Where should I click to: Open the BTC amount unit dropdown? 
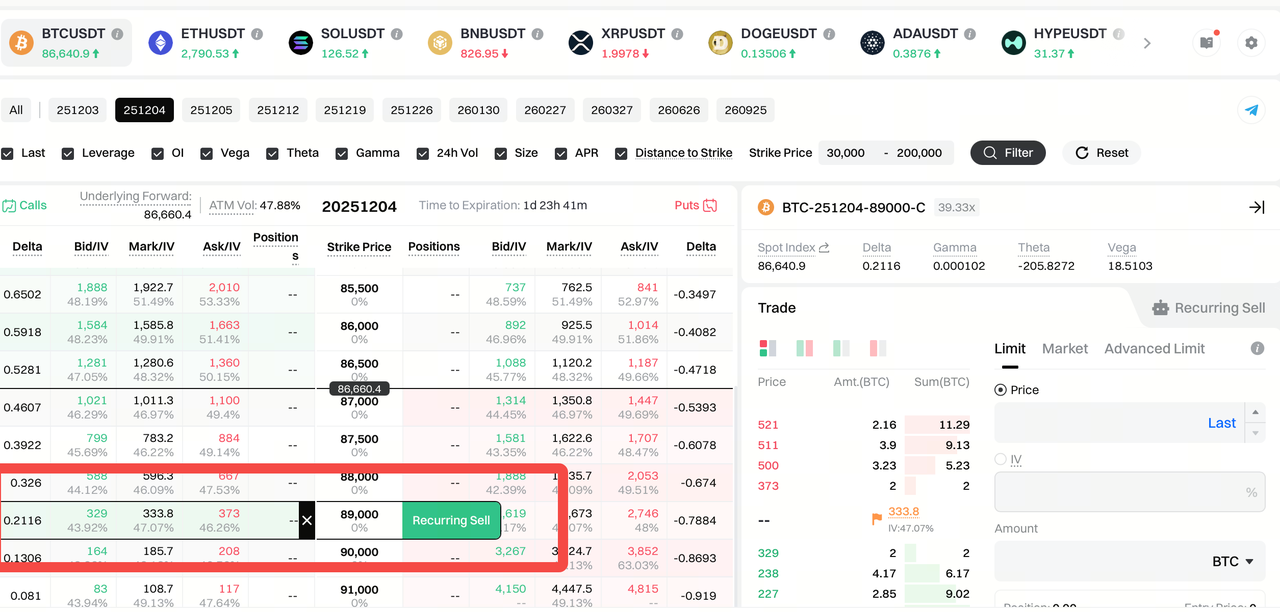1233,561
